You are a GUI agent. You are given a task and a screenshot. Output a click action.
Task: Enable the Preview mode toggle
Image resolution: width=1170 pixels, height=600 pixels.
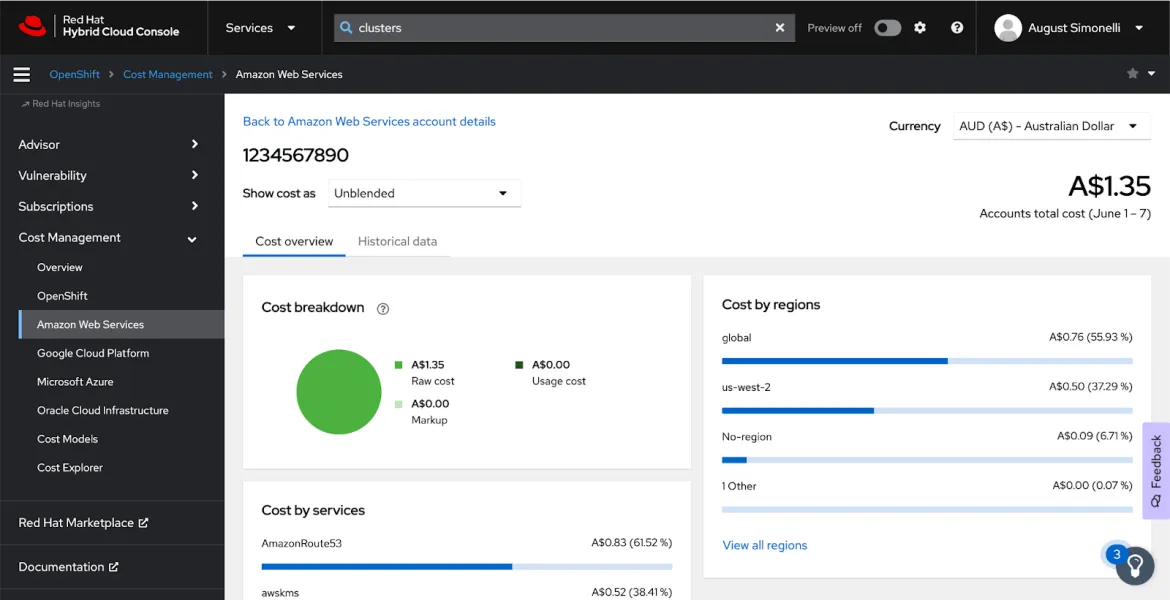(x=887, y=27)
